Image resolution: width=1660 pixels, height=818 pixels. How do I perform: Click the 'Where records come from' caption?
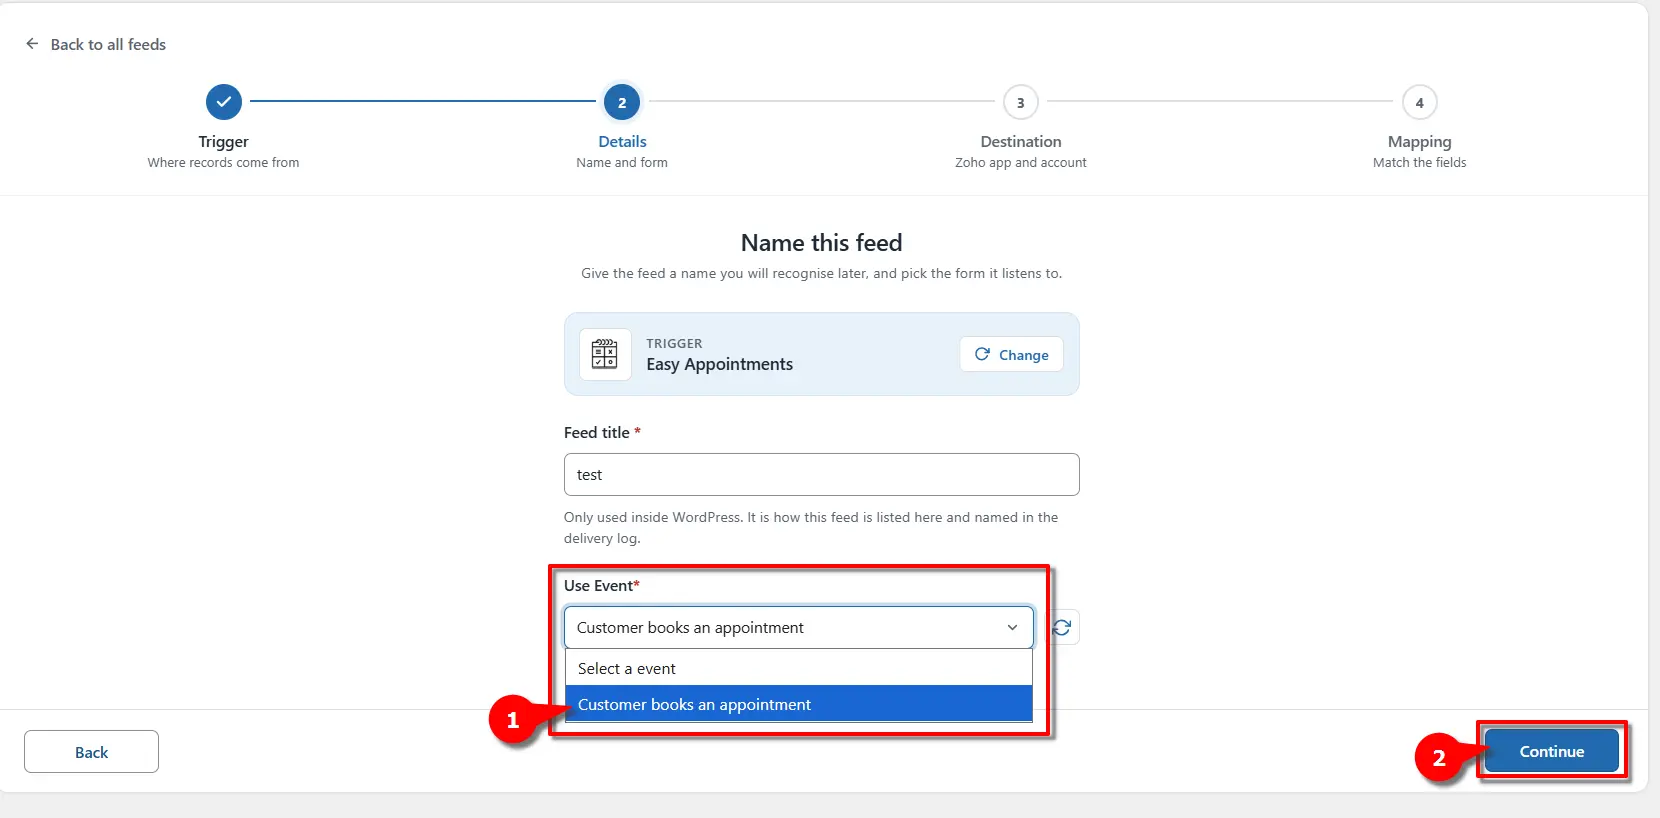(223, 162)
